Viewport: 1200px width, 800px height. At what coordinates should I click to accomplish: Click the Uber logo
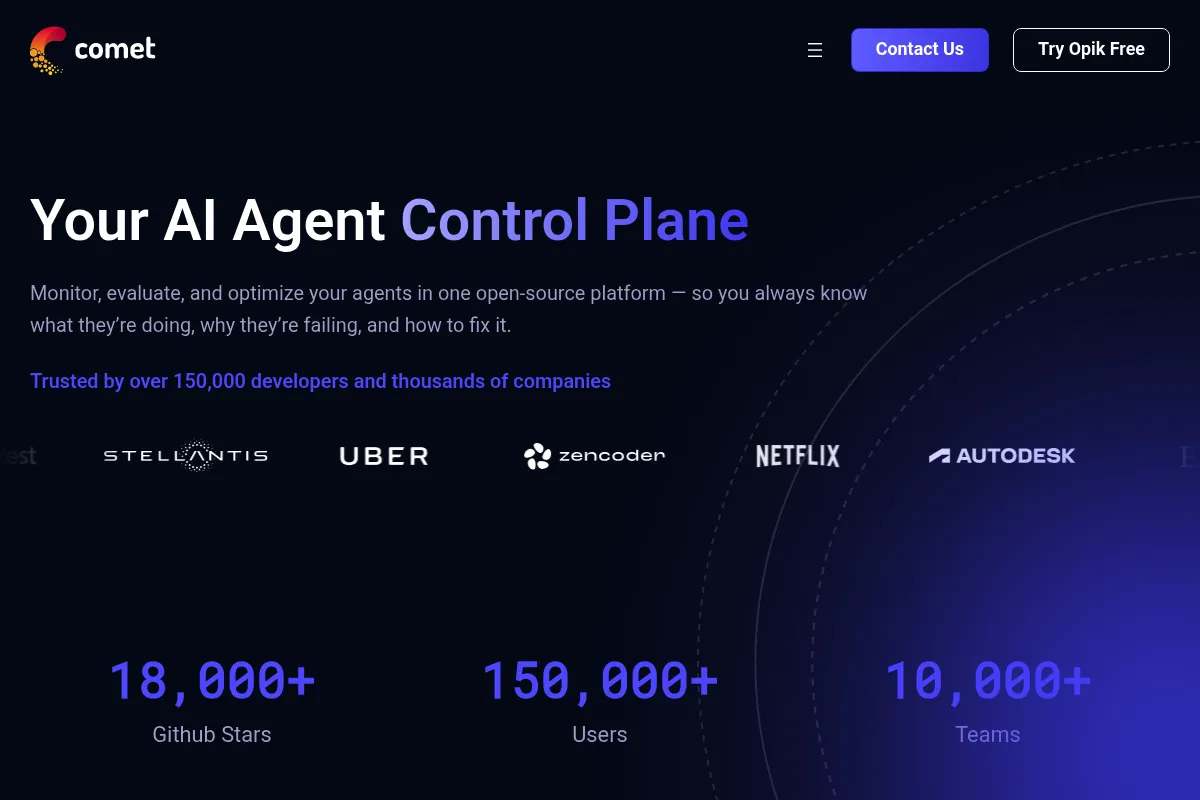(x=385, y=456)
